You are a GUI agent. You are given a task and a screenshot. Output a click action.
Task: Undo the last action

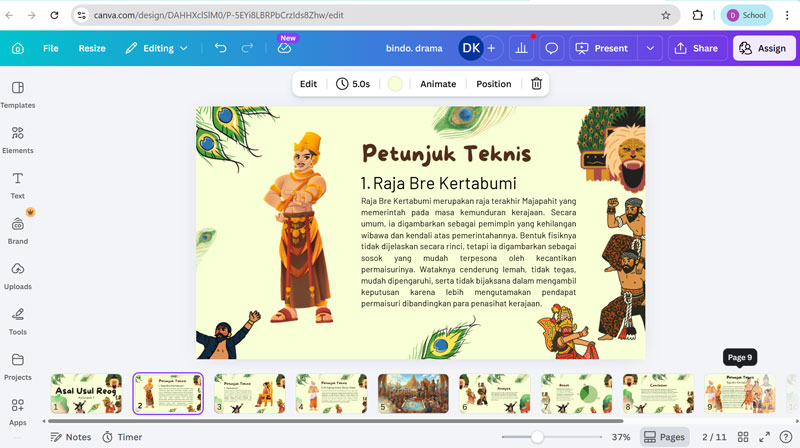(220, 48)
